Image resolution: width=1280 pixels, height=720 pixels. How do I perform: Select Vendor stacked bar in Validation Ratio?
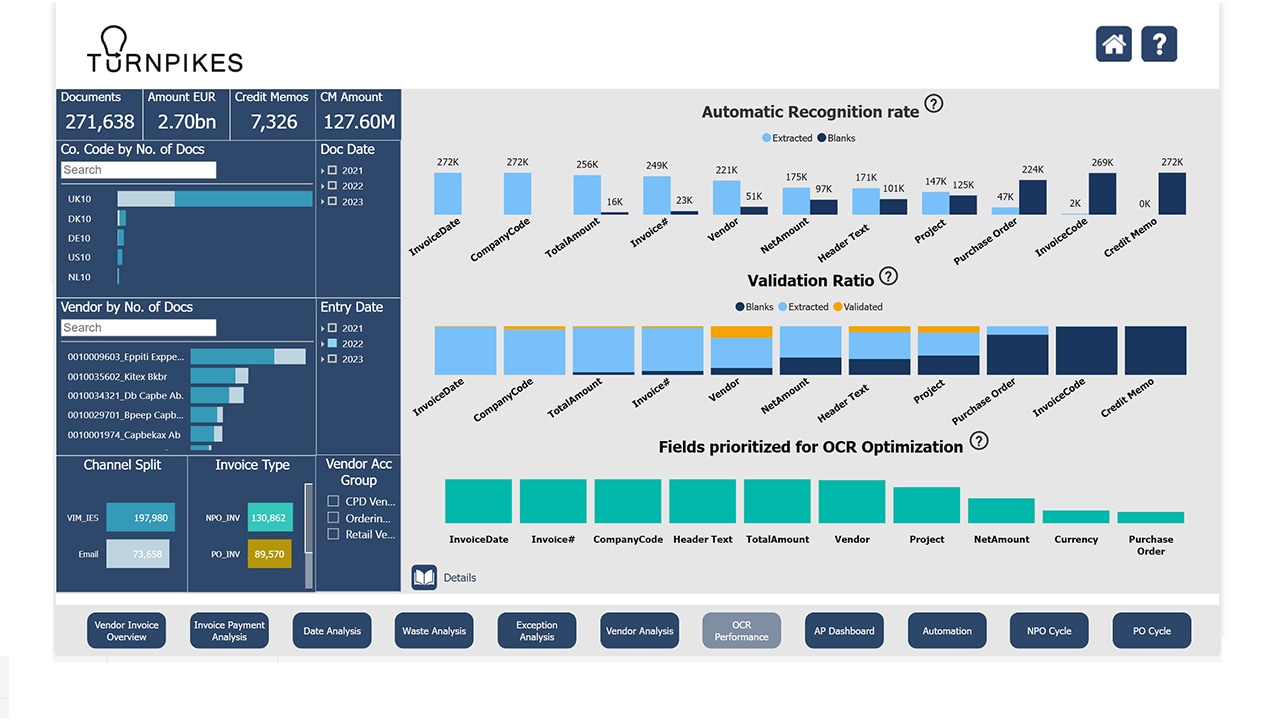click(x=742, y=350)
